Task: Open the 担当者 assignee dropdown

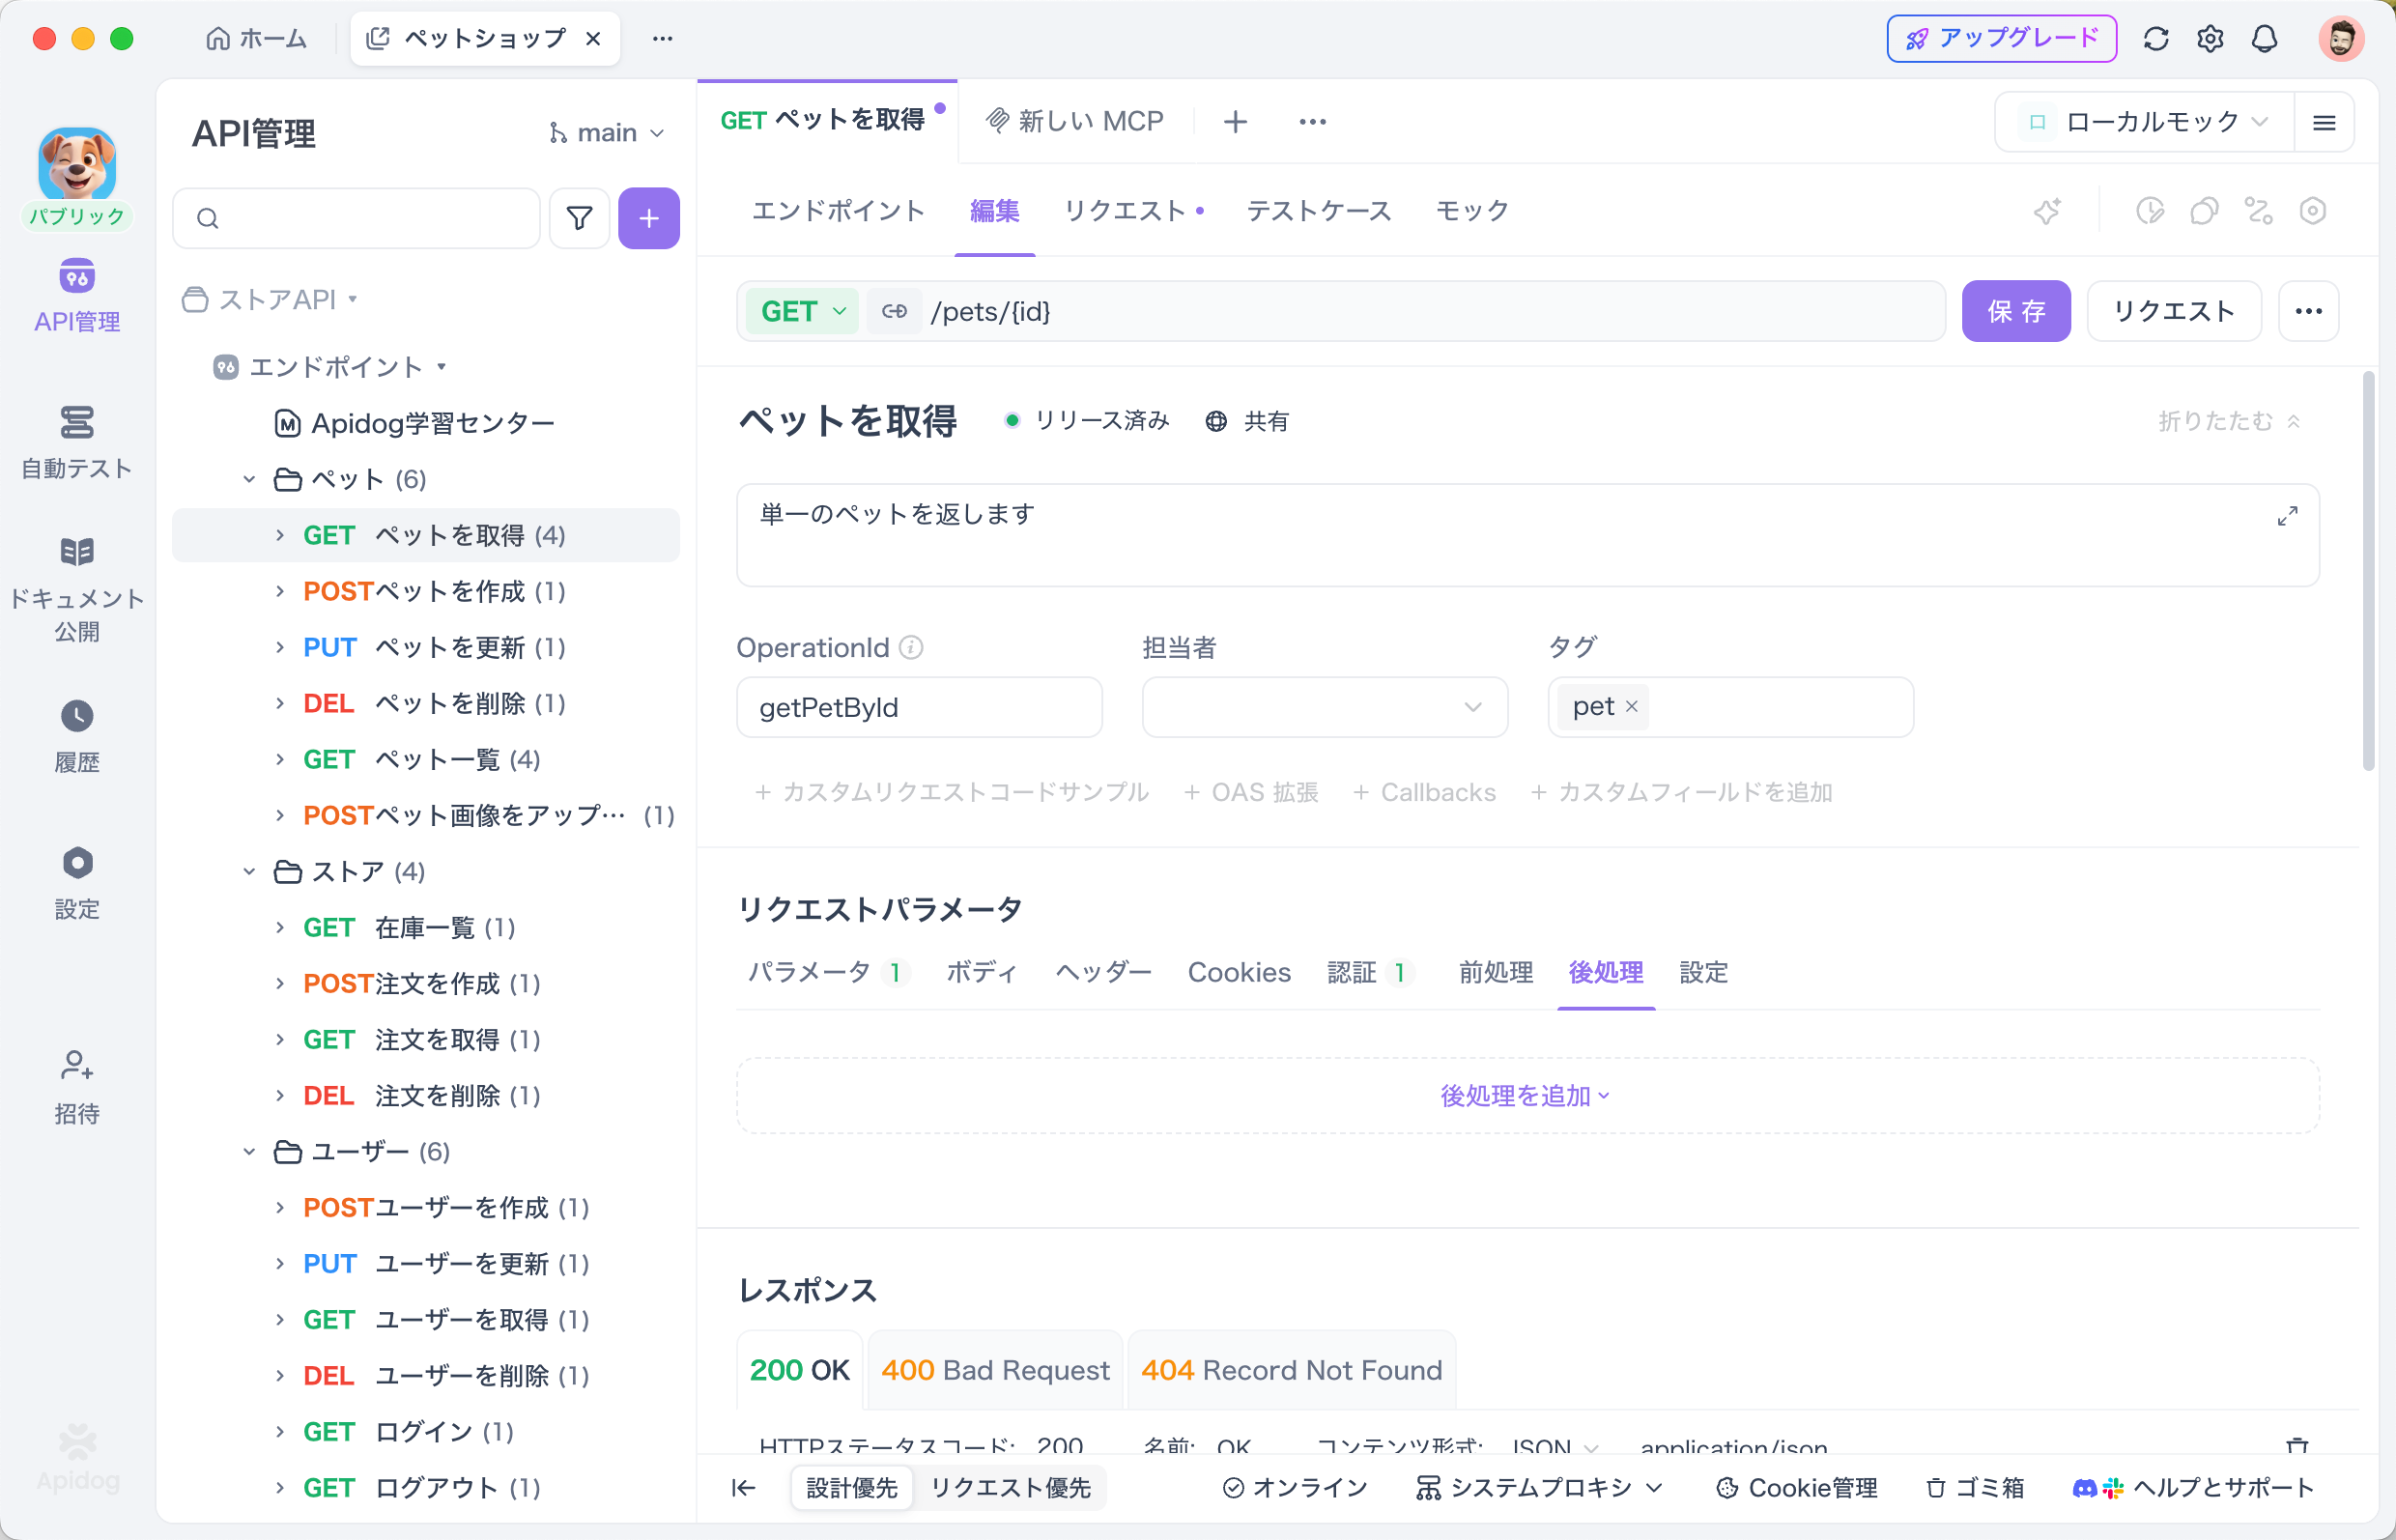Action: click(x=1324, y=707)
